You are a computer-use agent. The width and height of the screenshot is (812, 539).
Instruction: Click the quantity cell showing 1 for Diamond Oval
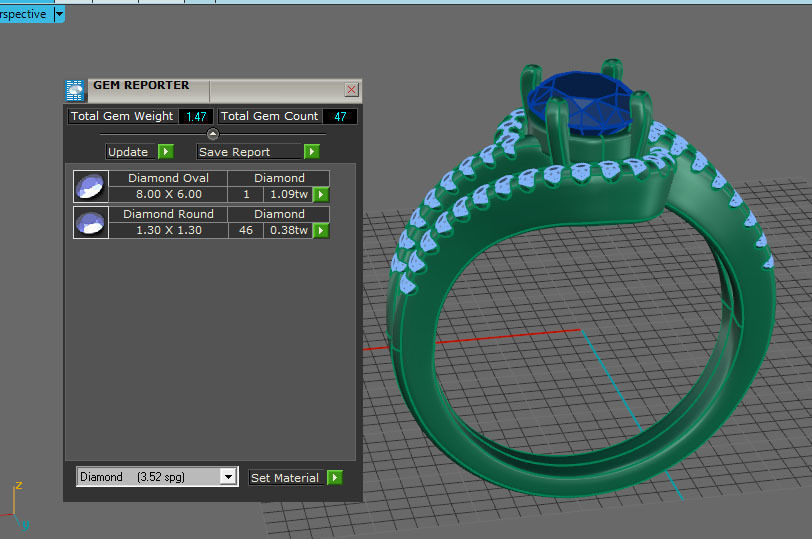pos(246,194)
